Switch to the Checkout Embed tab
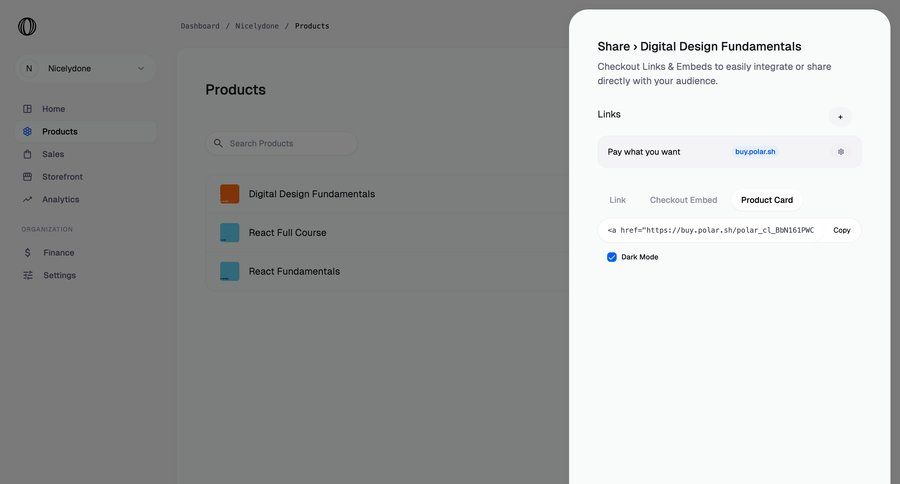This screenshot has height=484, width=900. coord(683,200)
